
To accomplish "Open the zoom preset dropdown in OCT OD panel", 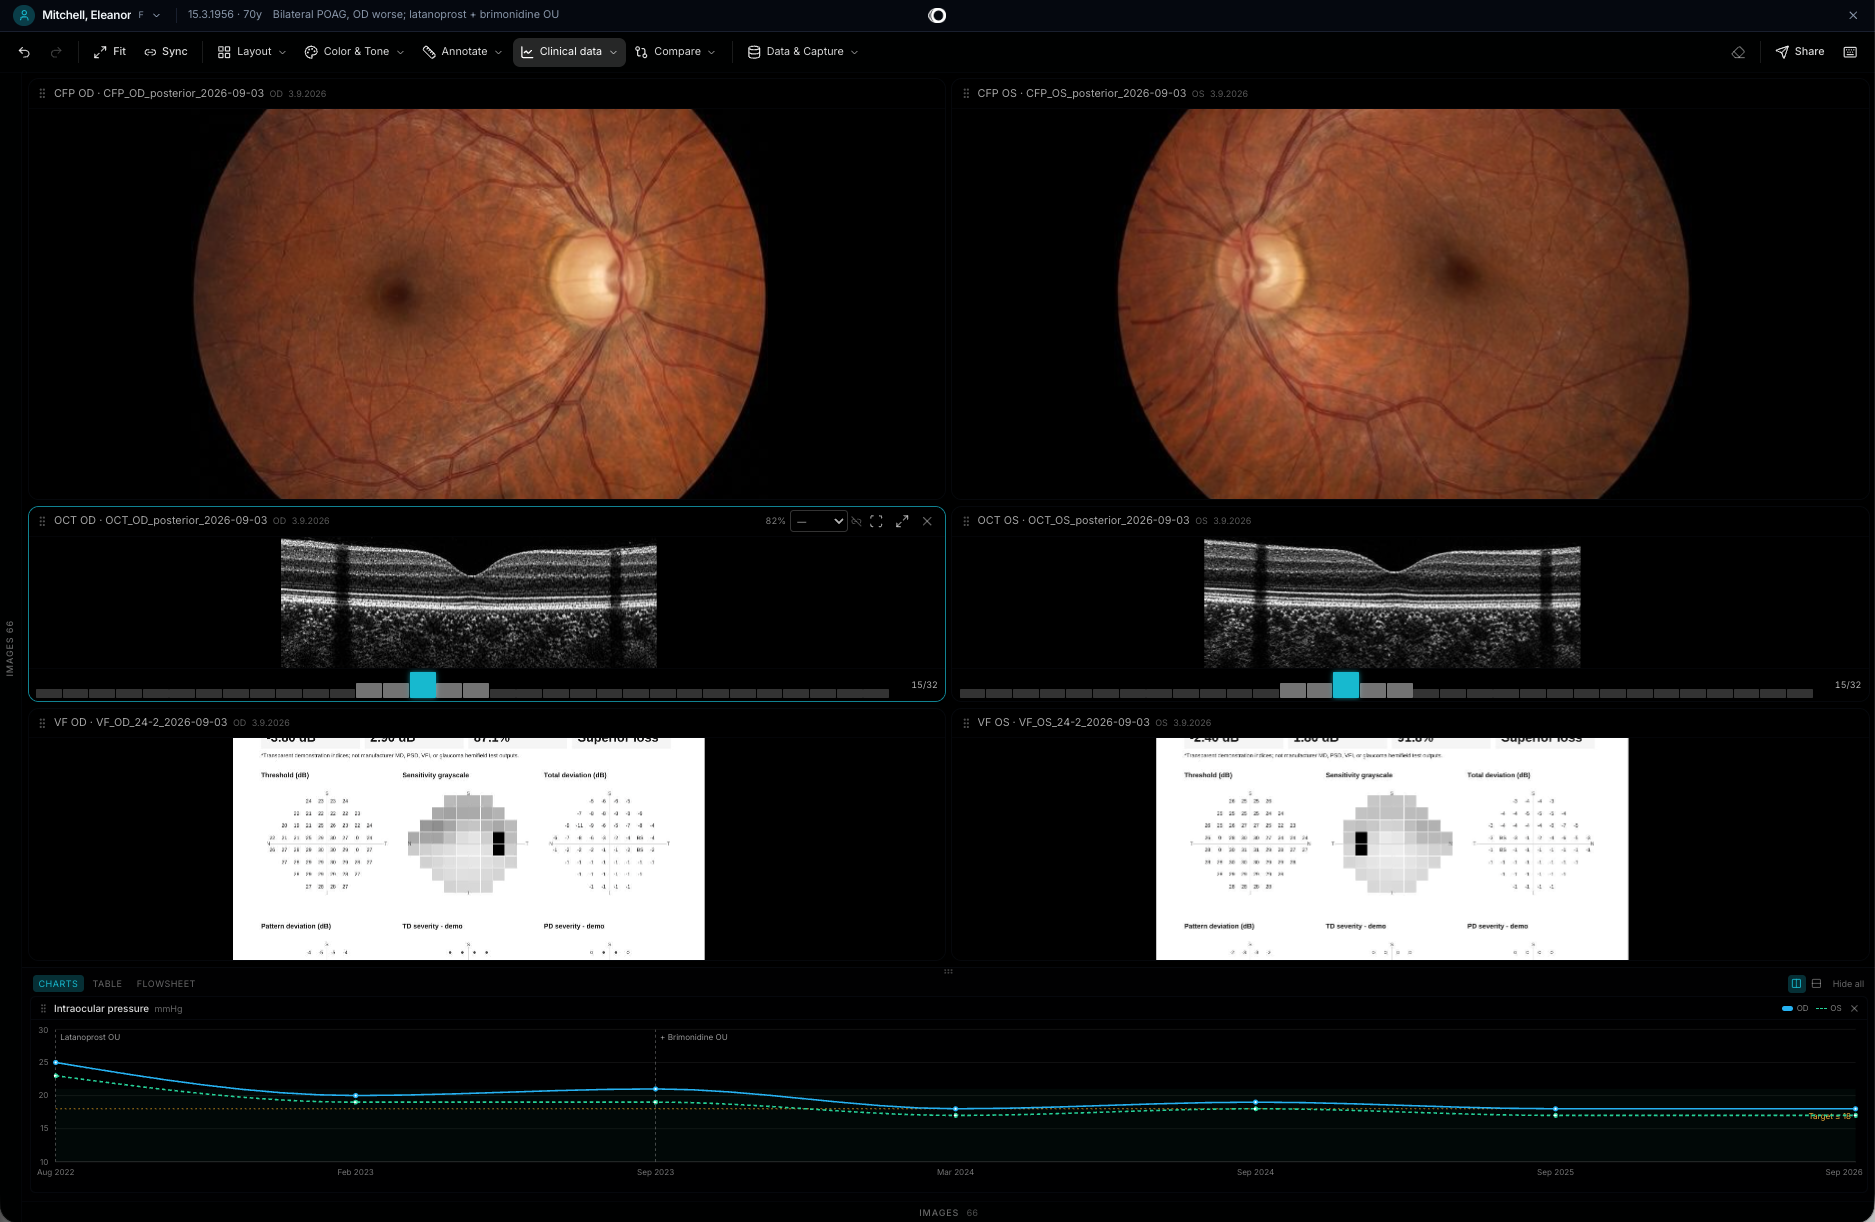I will (819, 521).
